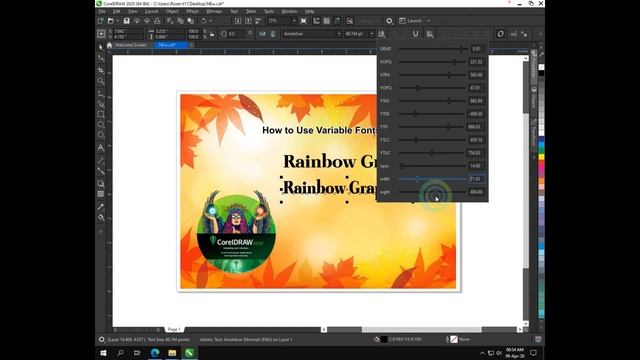Click the yellow swatch in color palette
The width and height of the screenshot is (640, 360).
pos(541,157)
